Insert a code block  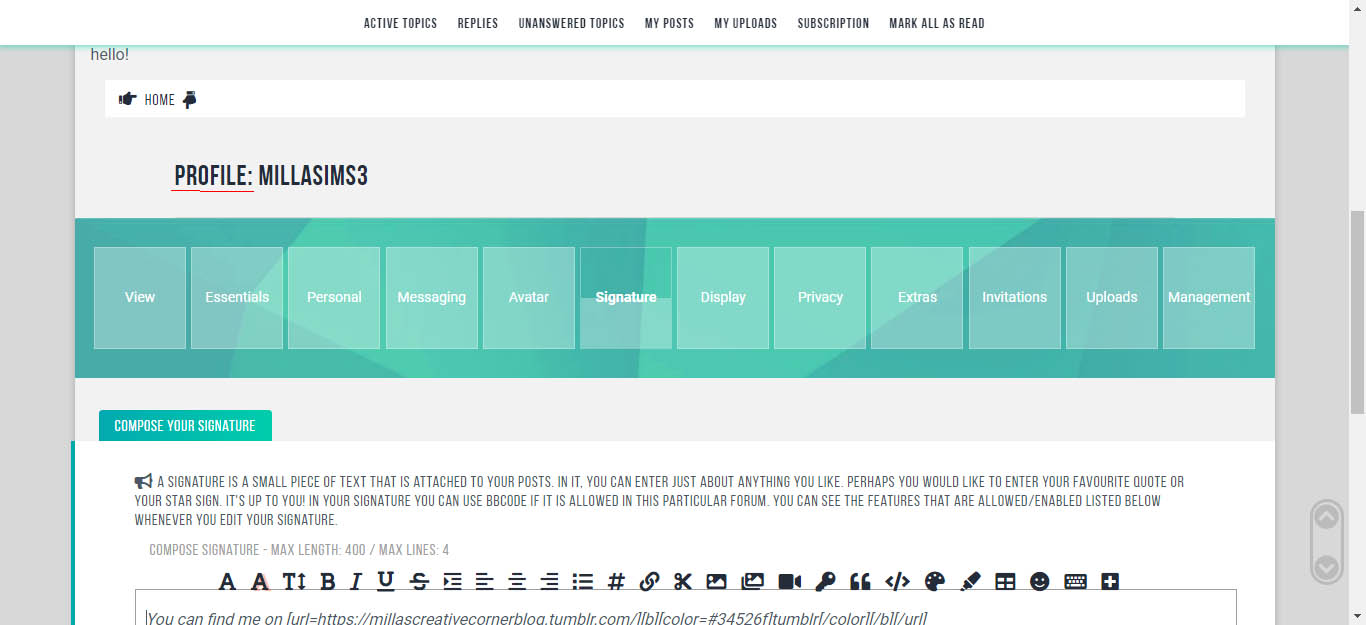pyautogui.click(x=897, y=581)
